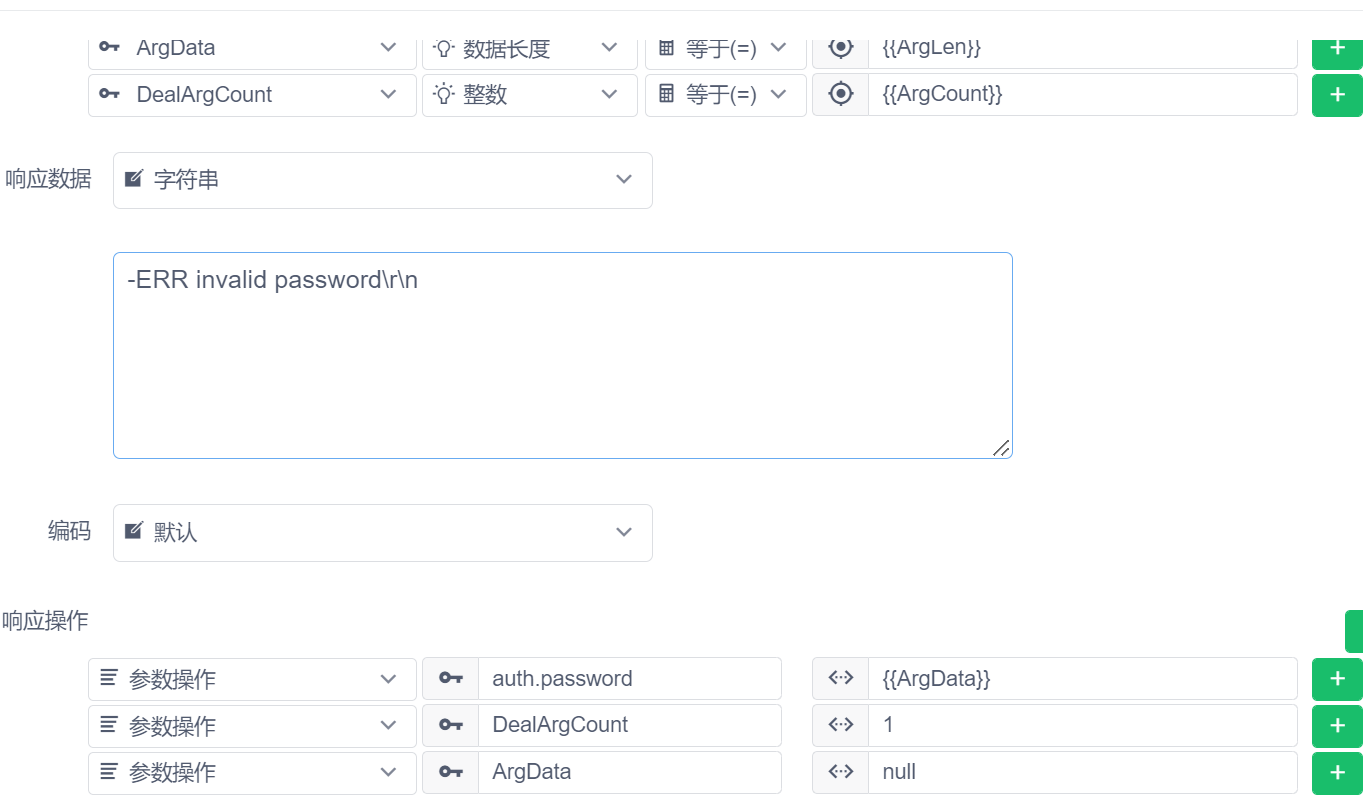The width and height of the screenshot is (1363, 810).
Task: Click arrows icon beside the null value
Action: tap(841, 772)
